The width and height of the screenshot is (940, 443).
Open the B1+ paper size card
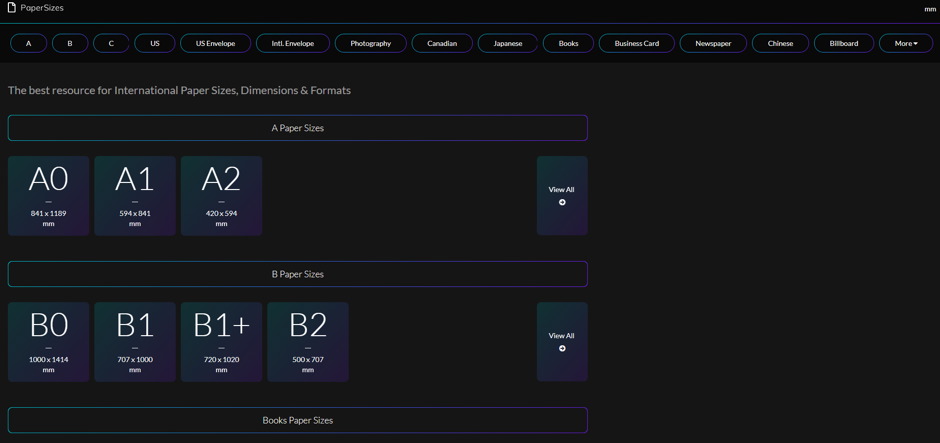(x=221, y=342)
